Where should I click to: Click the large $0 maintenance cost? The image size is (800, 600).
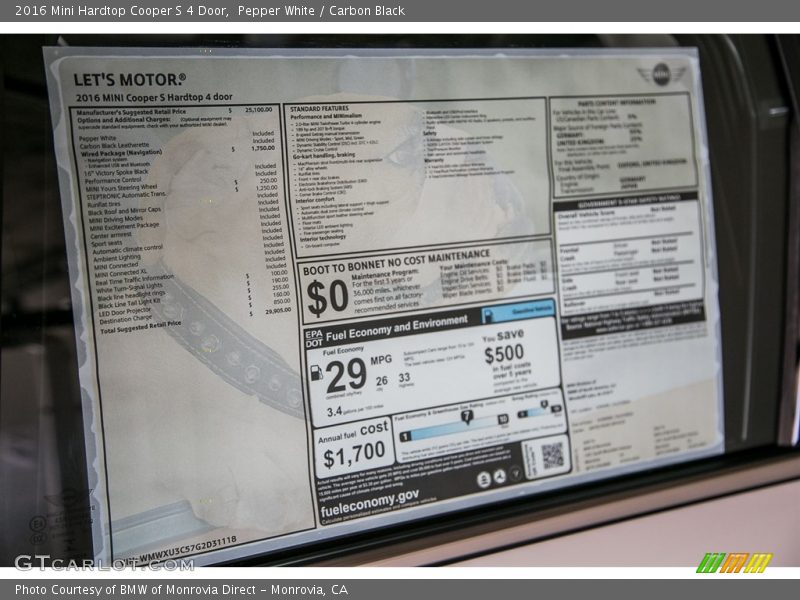point(327,297)
